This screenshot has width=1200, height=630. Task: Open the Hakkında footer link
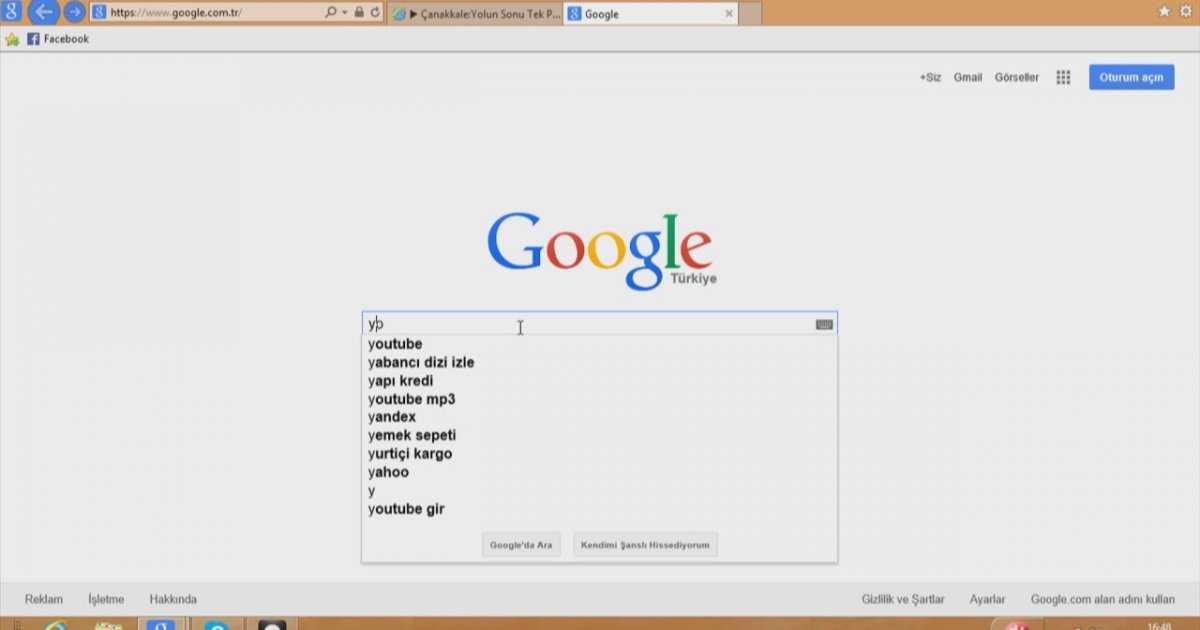coord(173,599)
